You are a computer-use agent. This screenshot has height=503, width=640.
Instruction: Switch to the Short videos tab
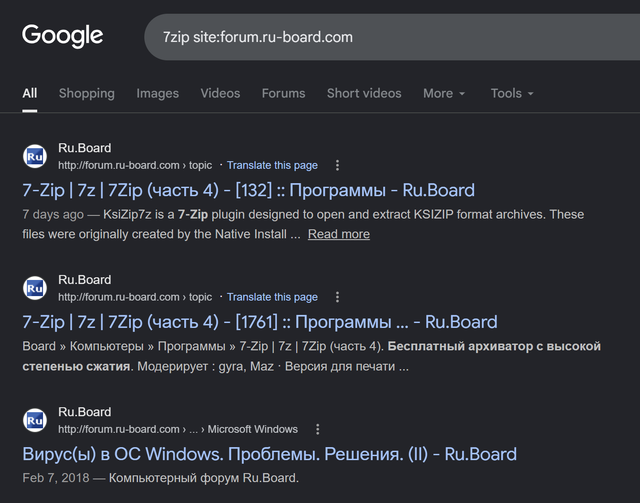click(364, 93)
